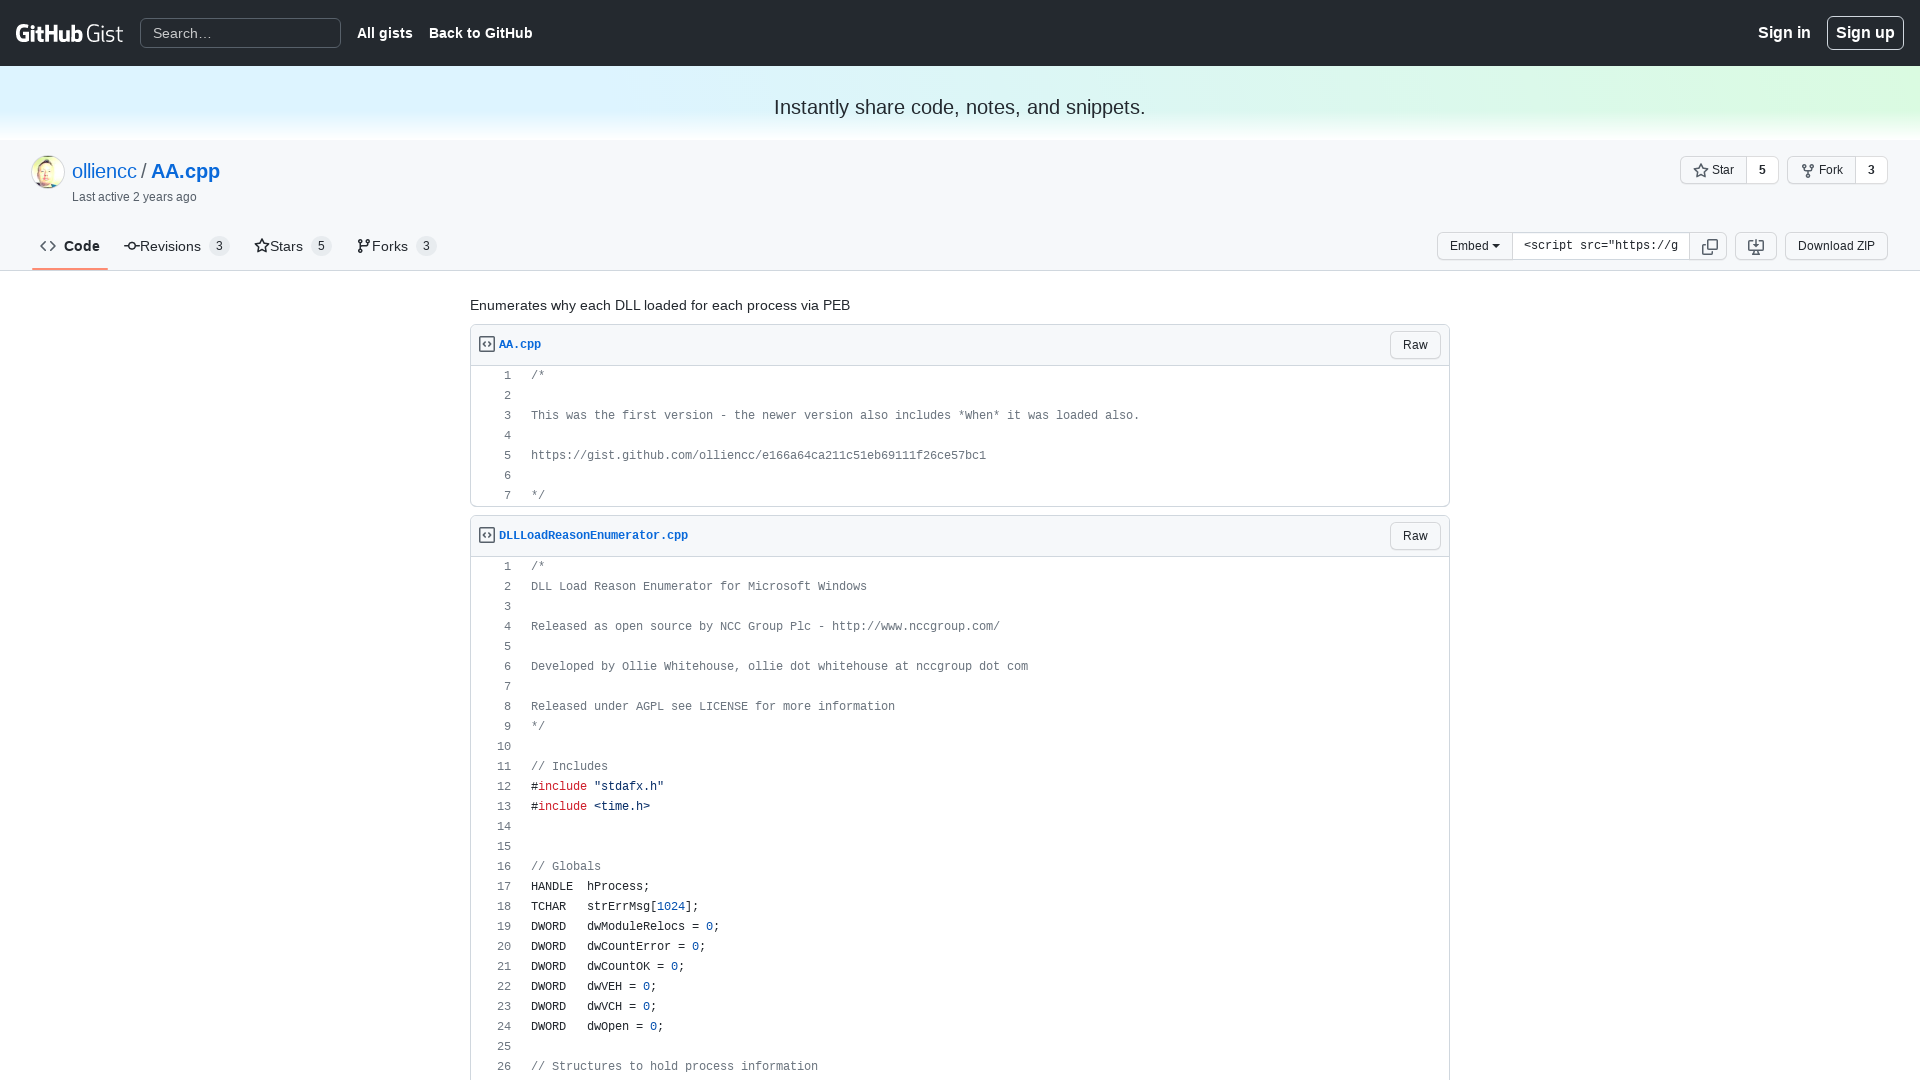Viewport: 1920px width, 1080px height.
Task: Click the file icon beside AA.cpp
Action: [x=487, y=344]
